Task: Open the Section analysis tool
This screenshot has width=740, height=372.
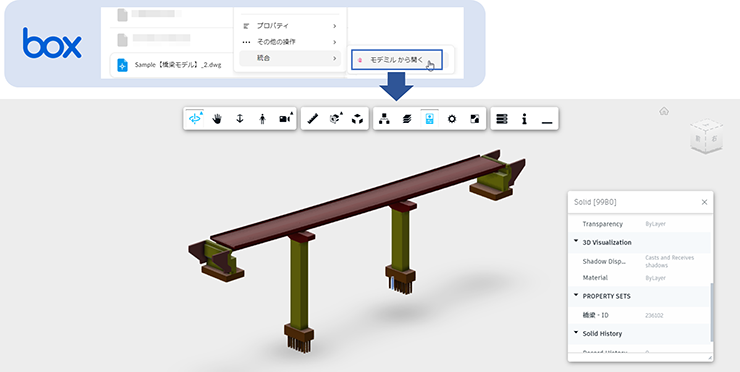Action: tap(336, 119)
